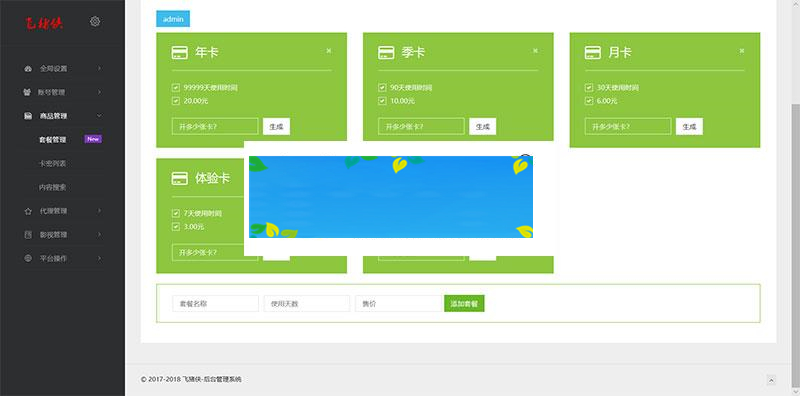Viewport: 800px width, 396px height.
Task: Click the 生成 button on the 年卡 card
Action: 277,127
